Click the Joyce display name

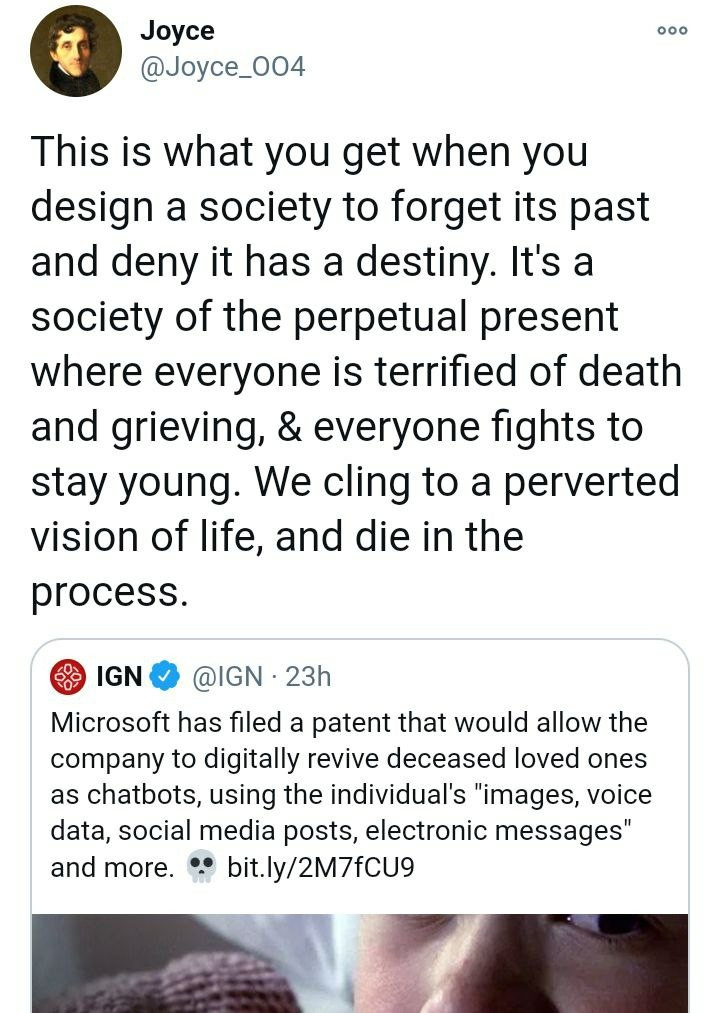(x=176, y=31)
